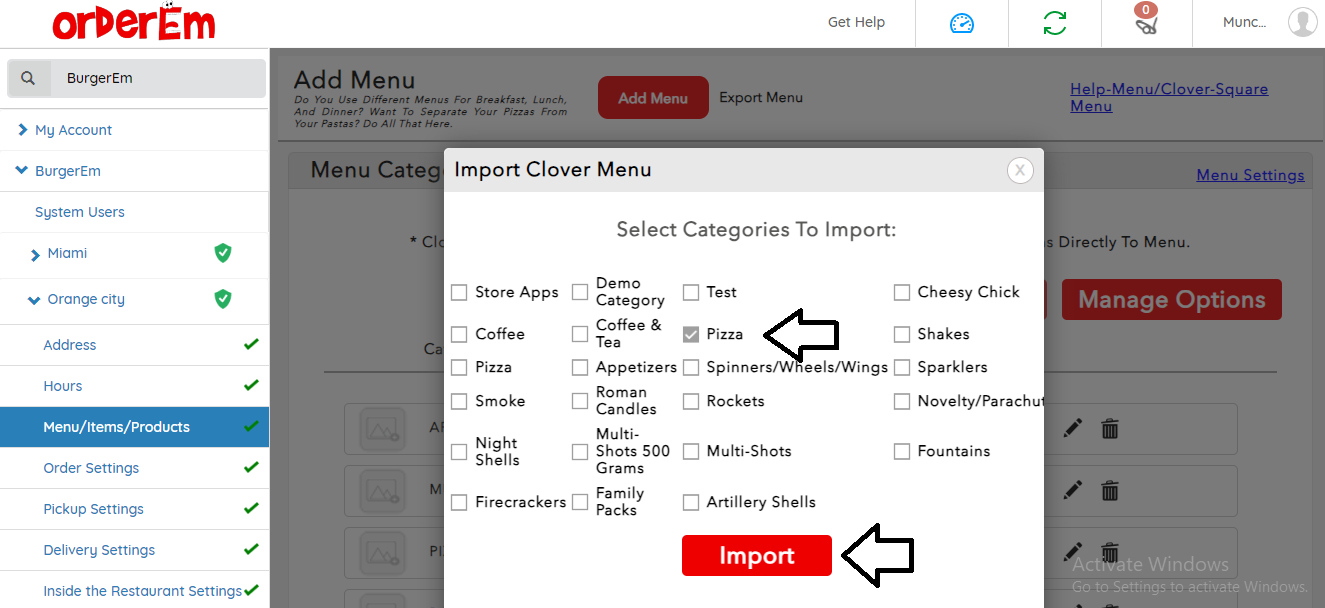Uncheck the checked Pizza category checkbox
The height and width of the screenshot is (608, 1325).
click(691, 334)
